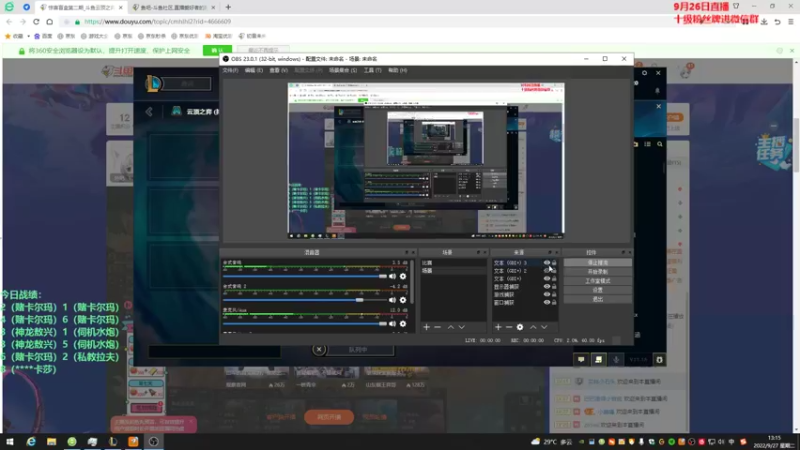Click the League client microphone icon

616,360
